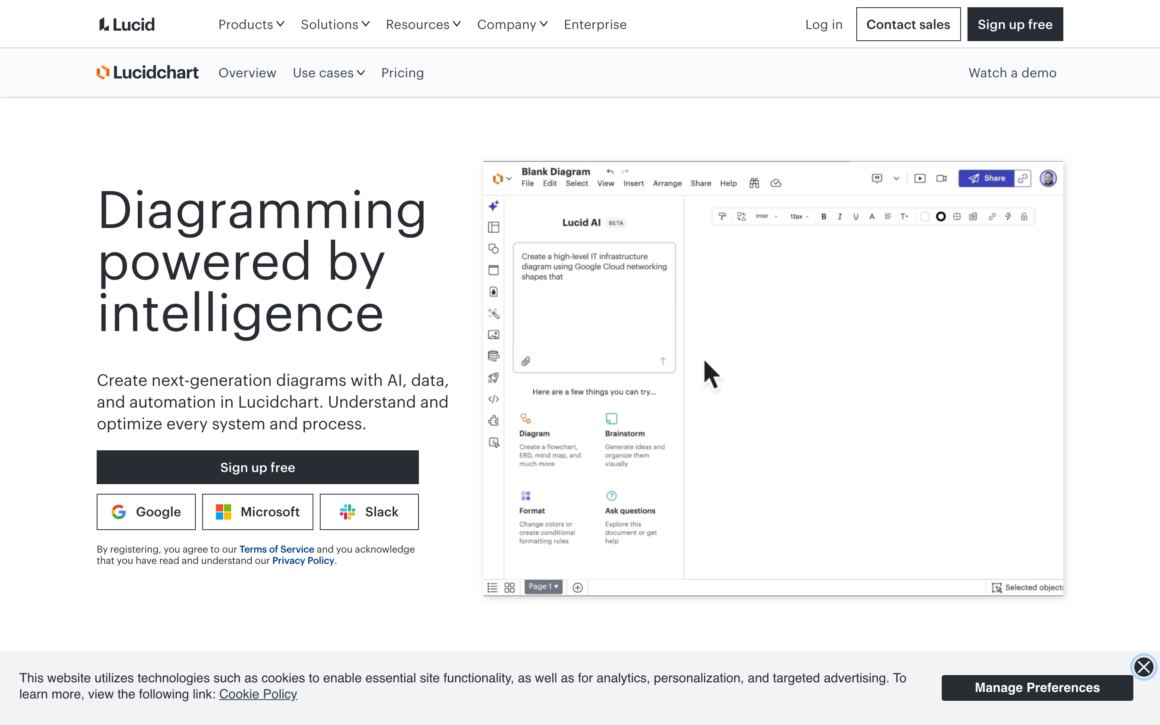Open the code brackets icon in the sidebar
Image resolution: width=1160 pixels, height=725 pixels.
(x=493, y=399)
